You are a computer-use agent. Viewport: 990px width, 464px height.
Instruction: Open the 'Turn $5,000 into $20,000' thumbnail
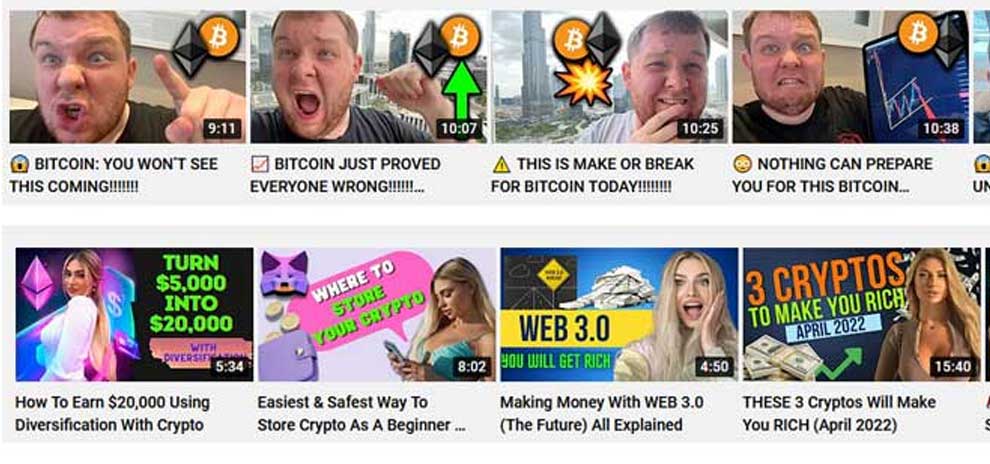pos(134,314)
